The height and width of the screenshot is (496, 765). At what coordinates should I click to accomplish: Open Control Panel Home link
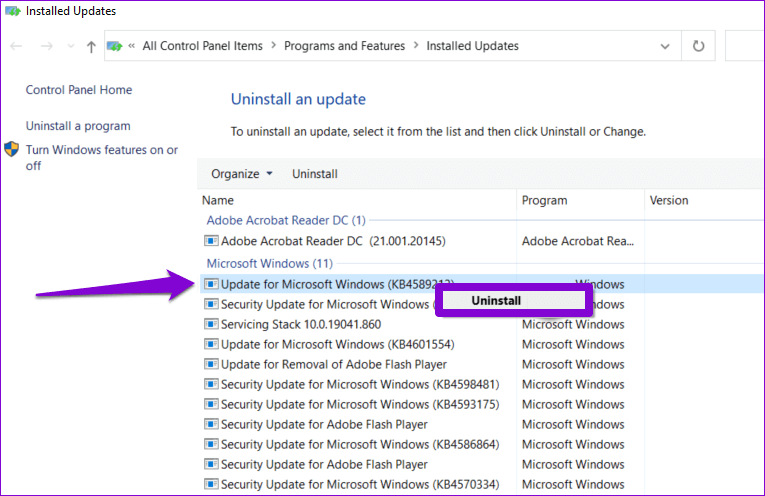(x=79, y=90)
